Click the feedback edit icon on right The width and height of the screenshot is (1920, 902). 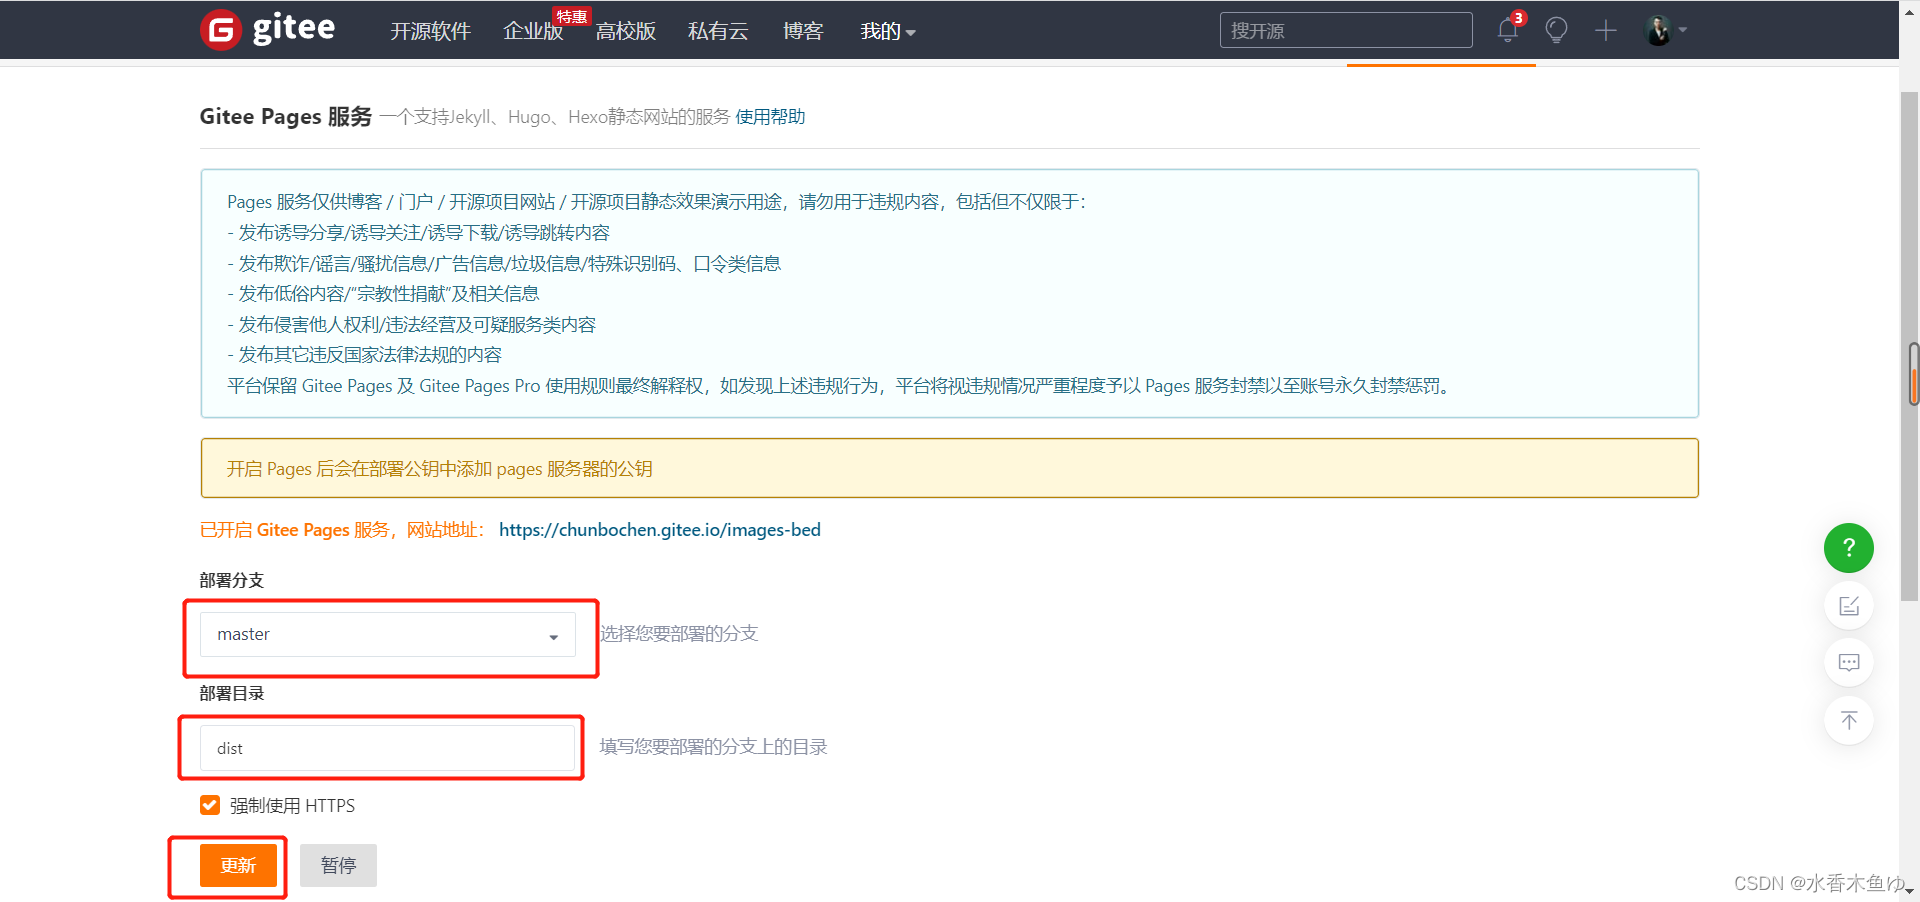click(x=1849, y=605)
